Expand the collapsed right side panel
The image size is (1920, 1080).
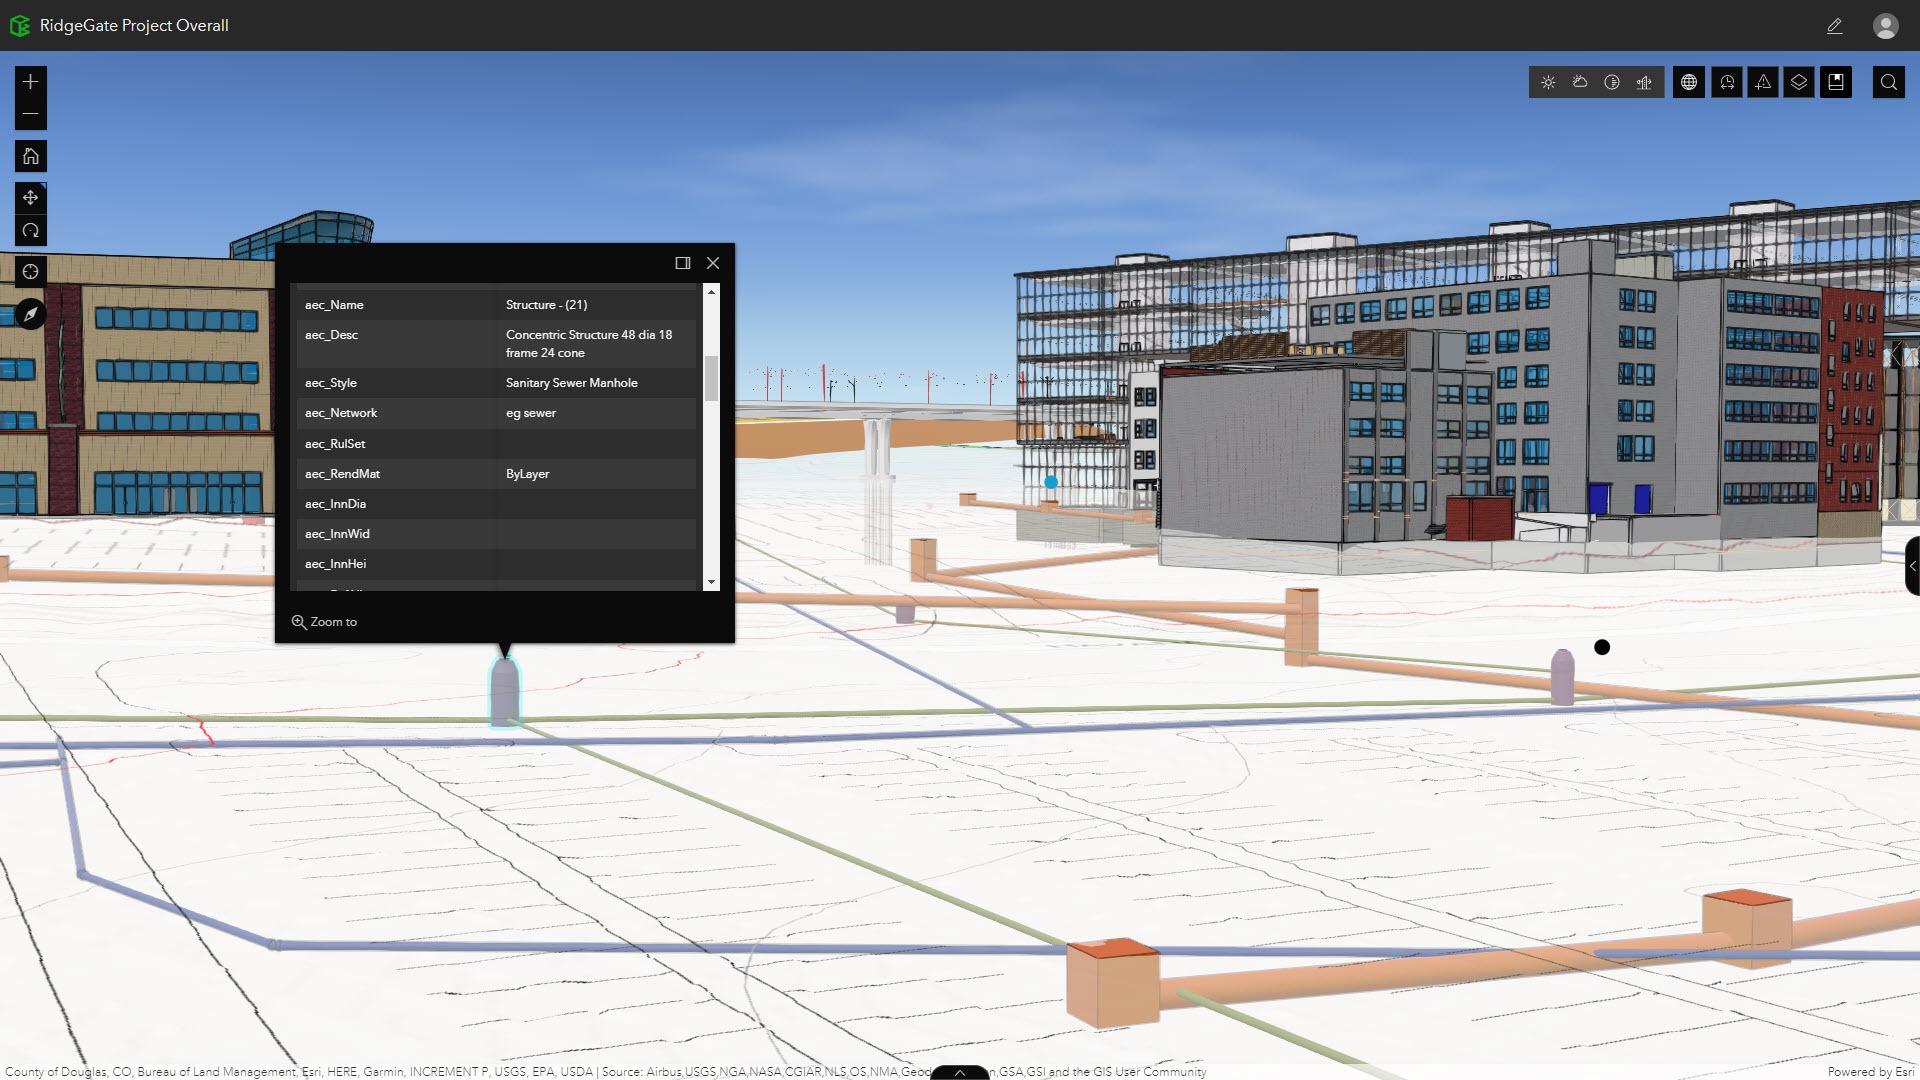coord(1912,566)
